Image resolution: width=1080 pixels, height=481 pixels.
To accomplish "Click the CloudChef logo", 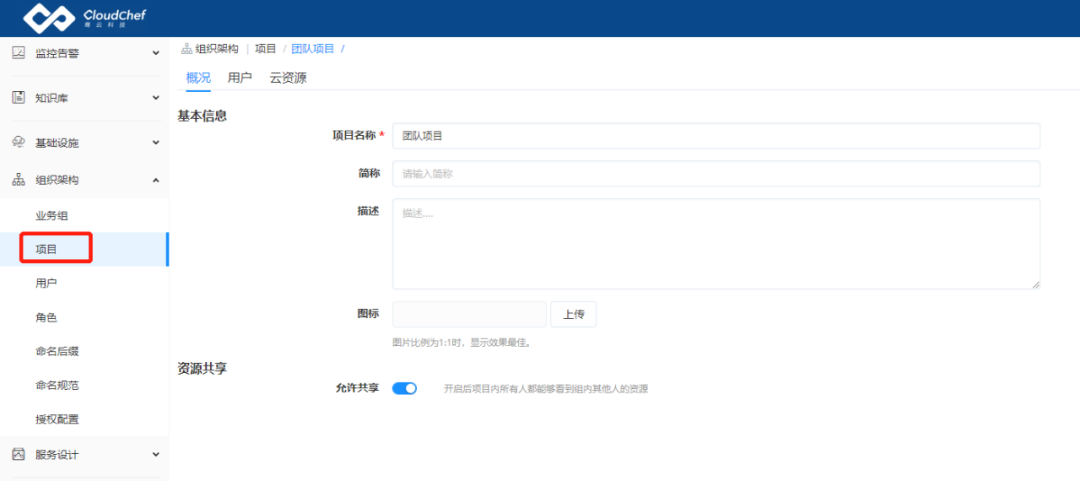I will click(x=85, y=18).
